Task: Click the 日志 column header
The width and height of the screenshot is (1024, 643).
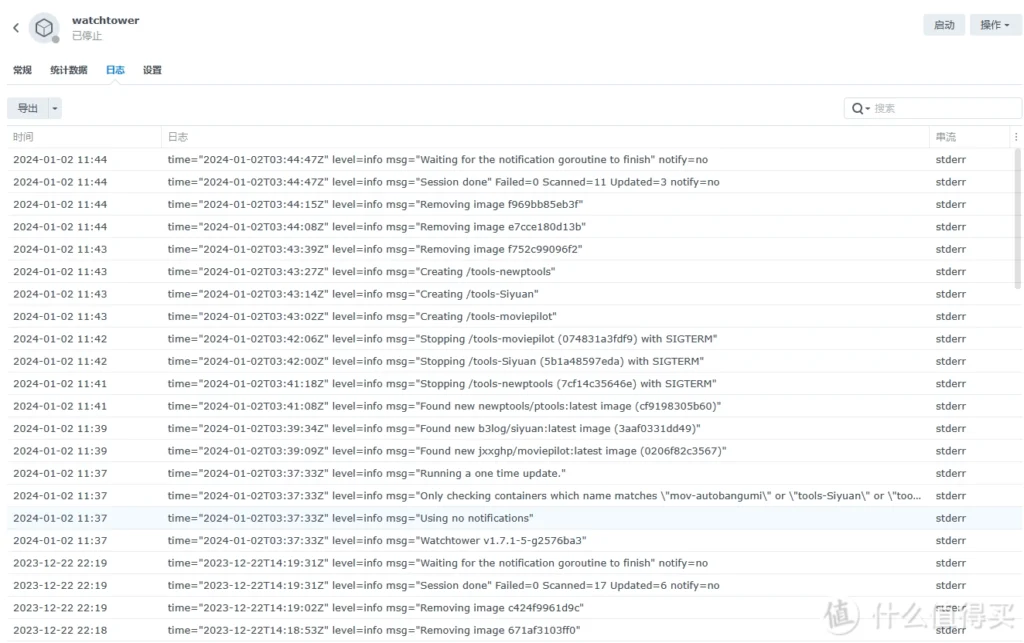Action: (178, 137)
